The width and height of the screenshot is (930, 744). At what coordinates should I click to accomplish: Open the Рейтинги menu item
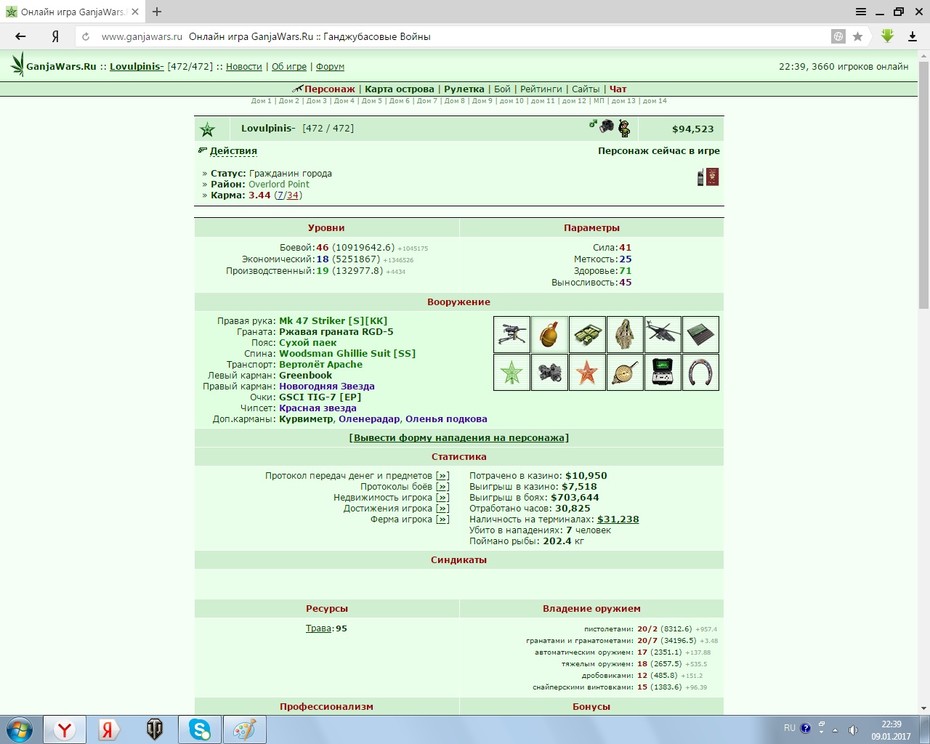pos(540,89)
